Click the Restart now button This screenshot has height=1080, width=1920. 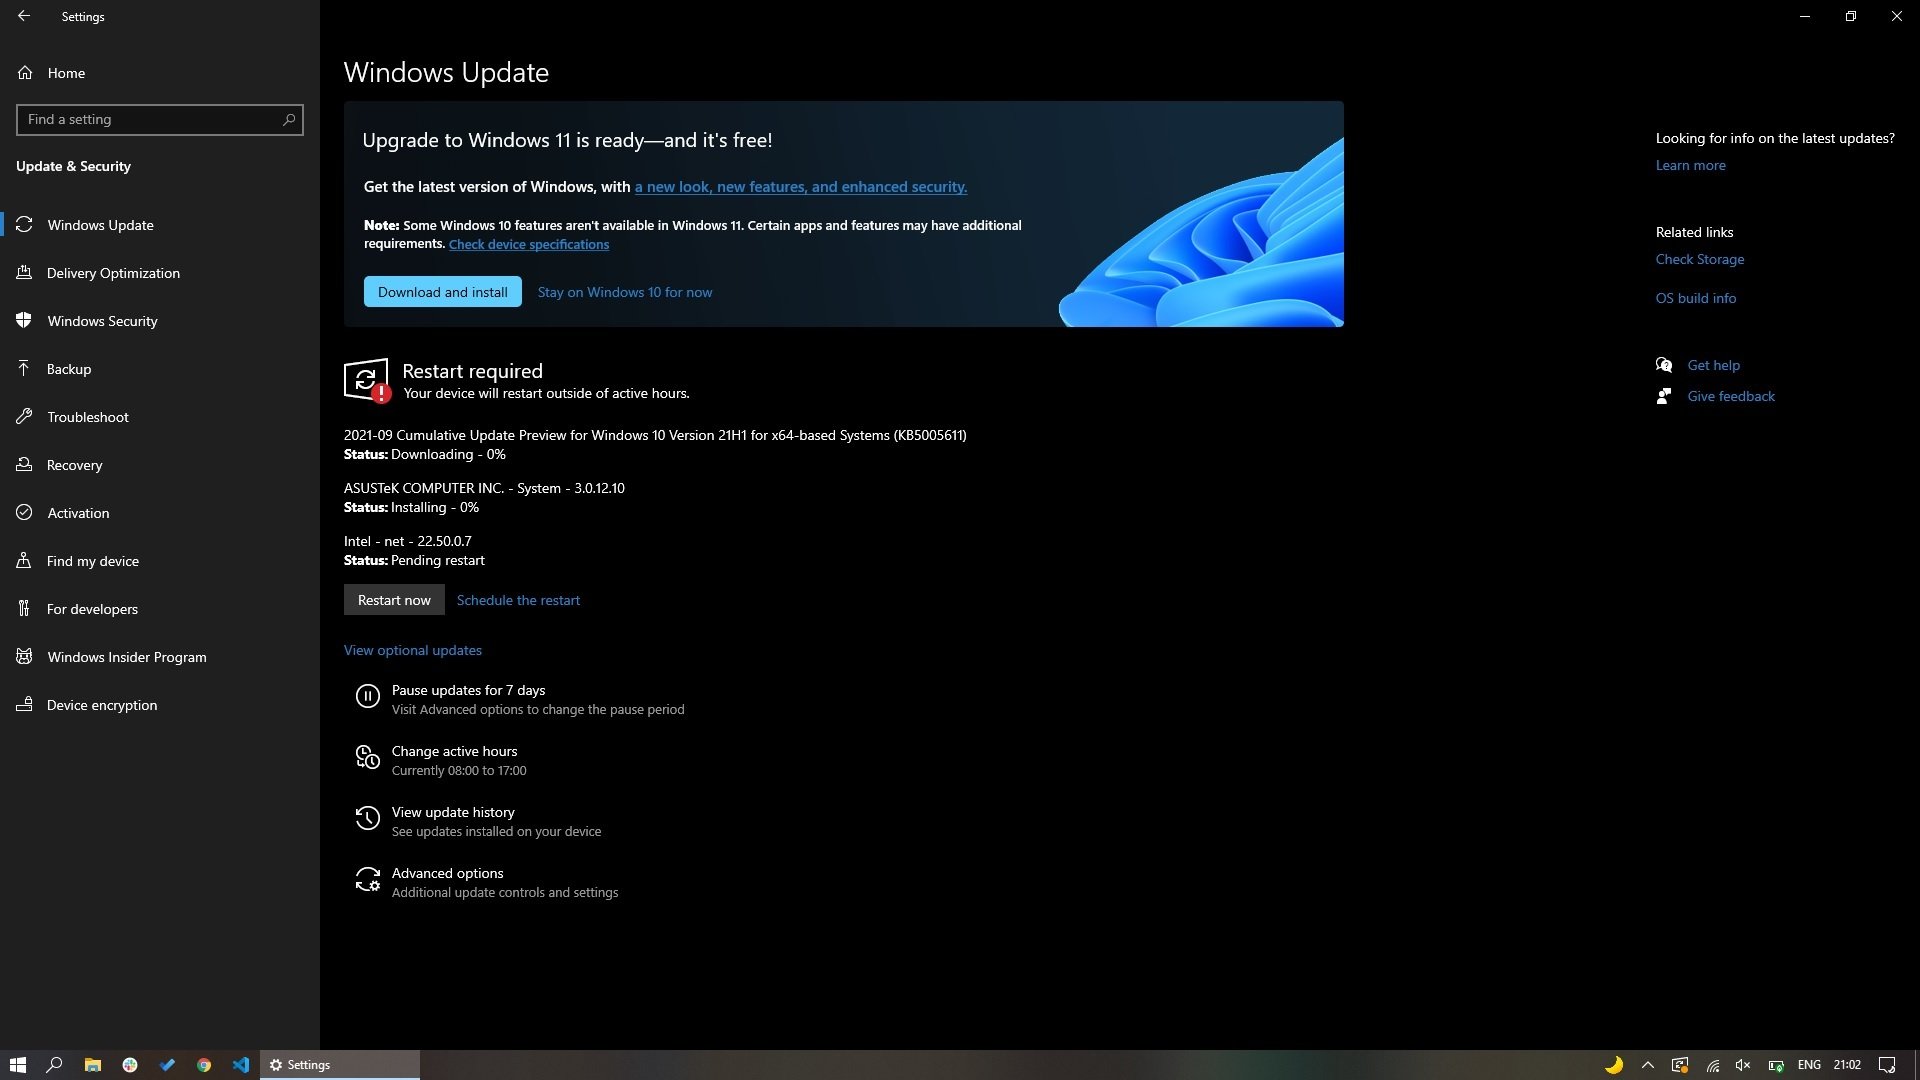coord(394,600)
